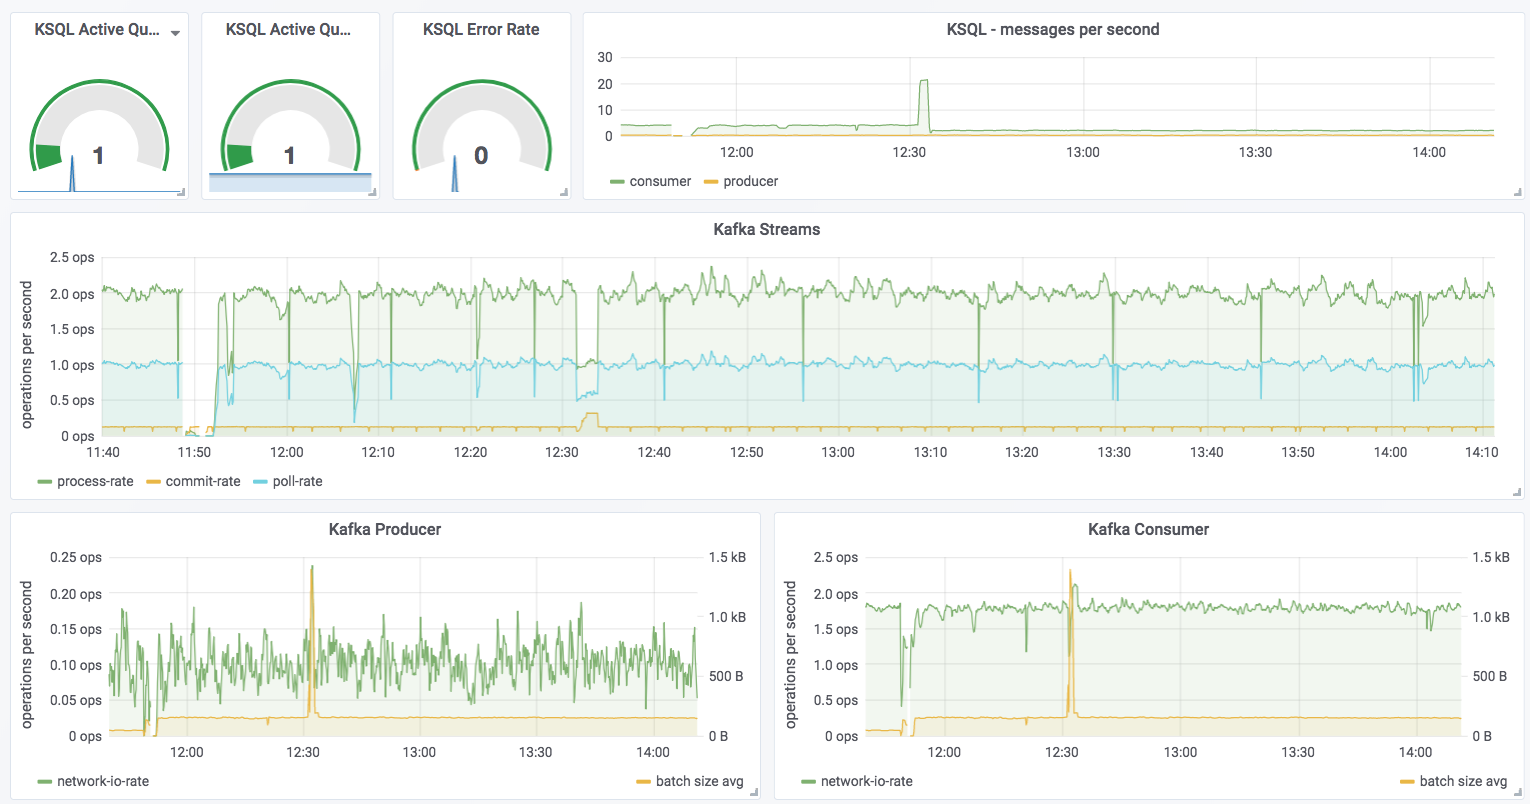Click the resize handle of the Kafka Streams panel
This screenshot has width=1530, height=804.
point(1518,492)
